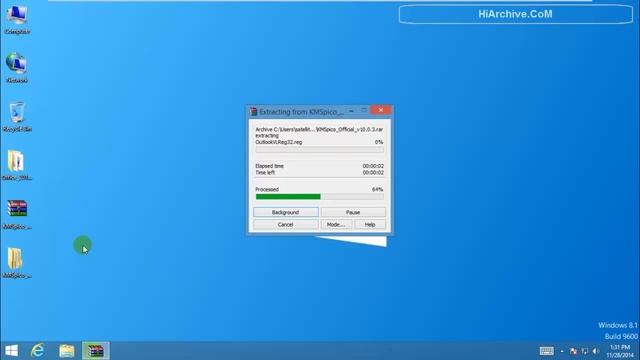Open the Network desktop icon

17,67
